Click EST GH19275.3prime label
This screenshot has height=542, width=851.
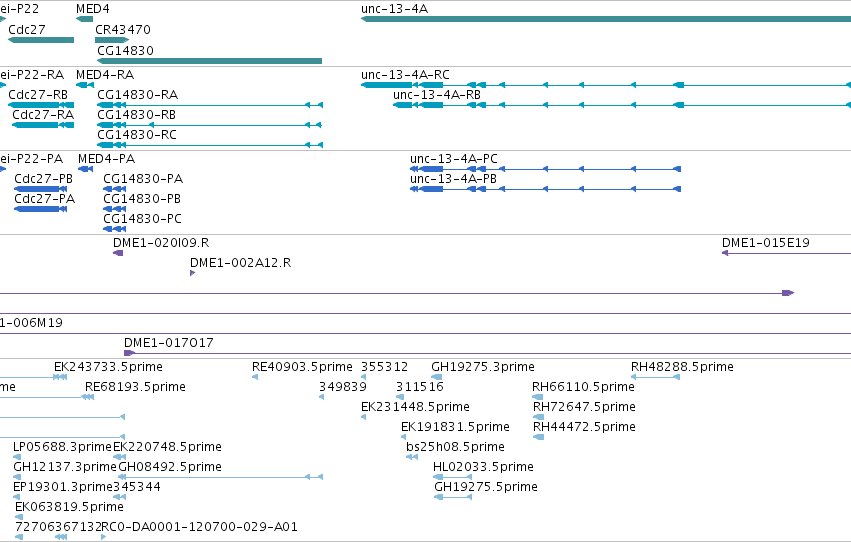click(x=483, y=366)
